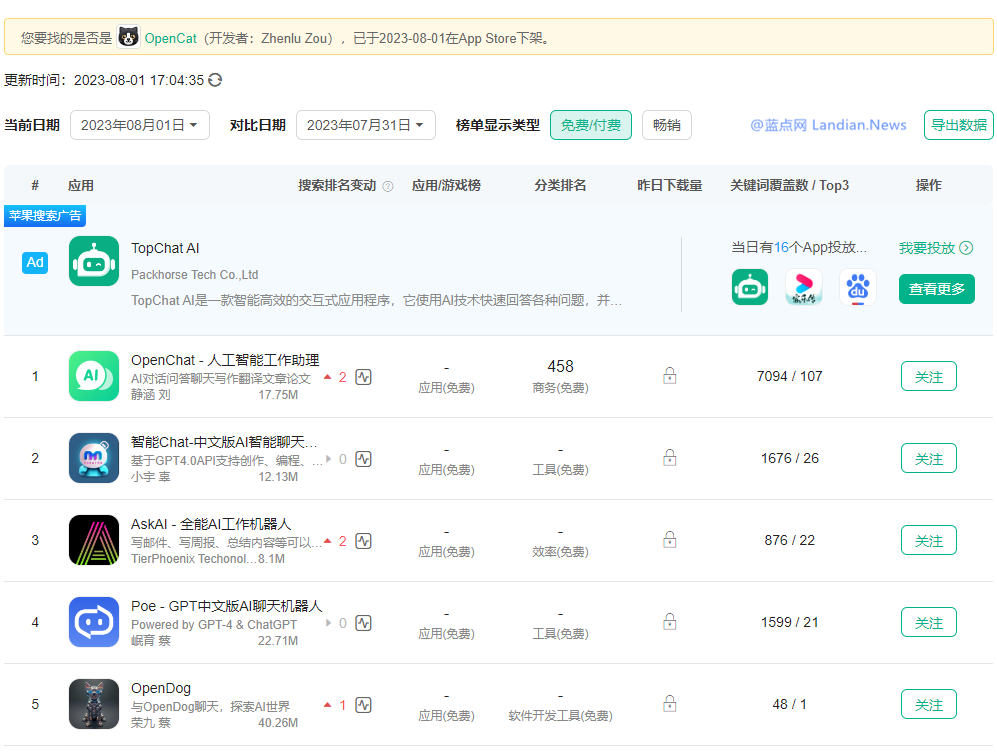The width and height of the screenshot is (997, 753).
Task: Click keyword coverage 876 / 22
Action: click(789, 541)
